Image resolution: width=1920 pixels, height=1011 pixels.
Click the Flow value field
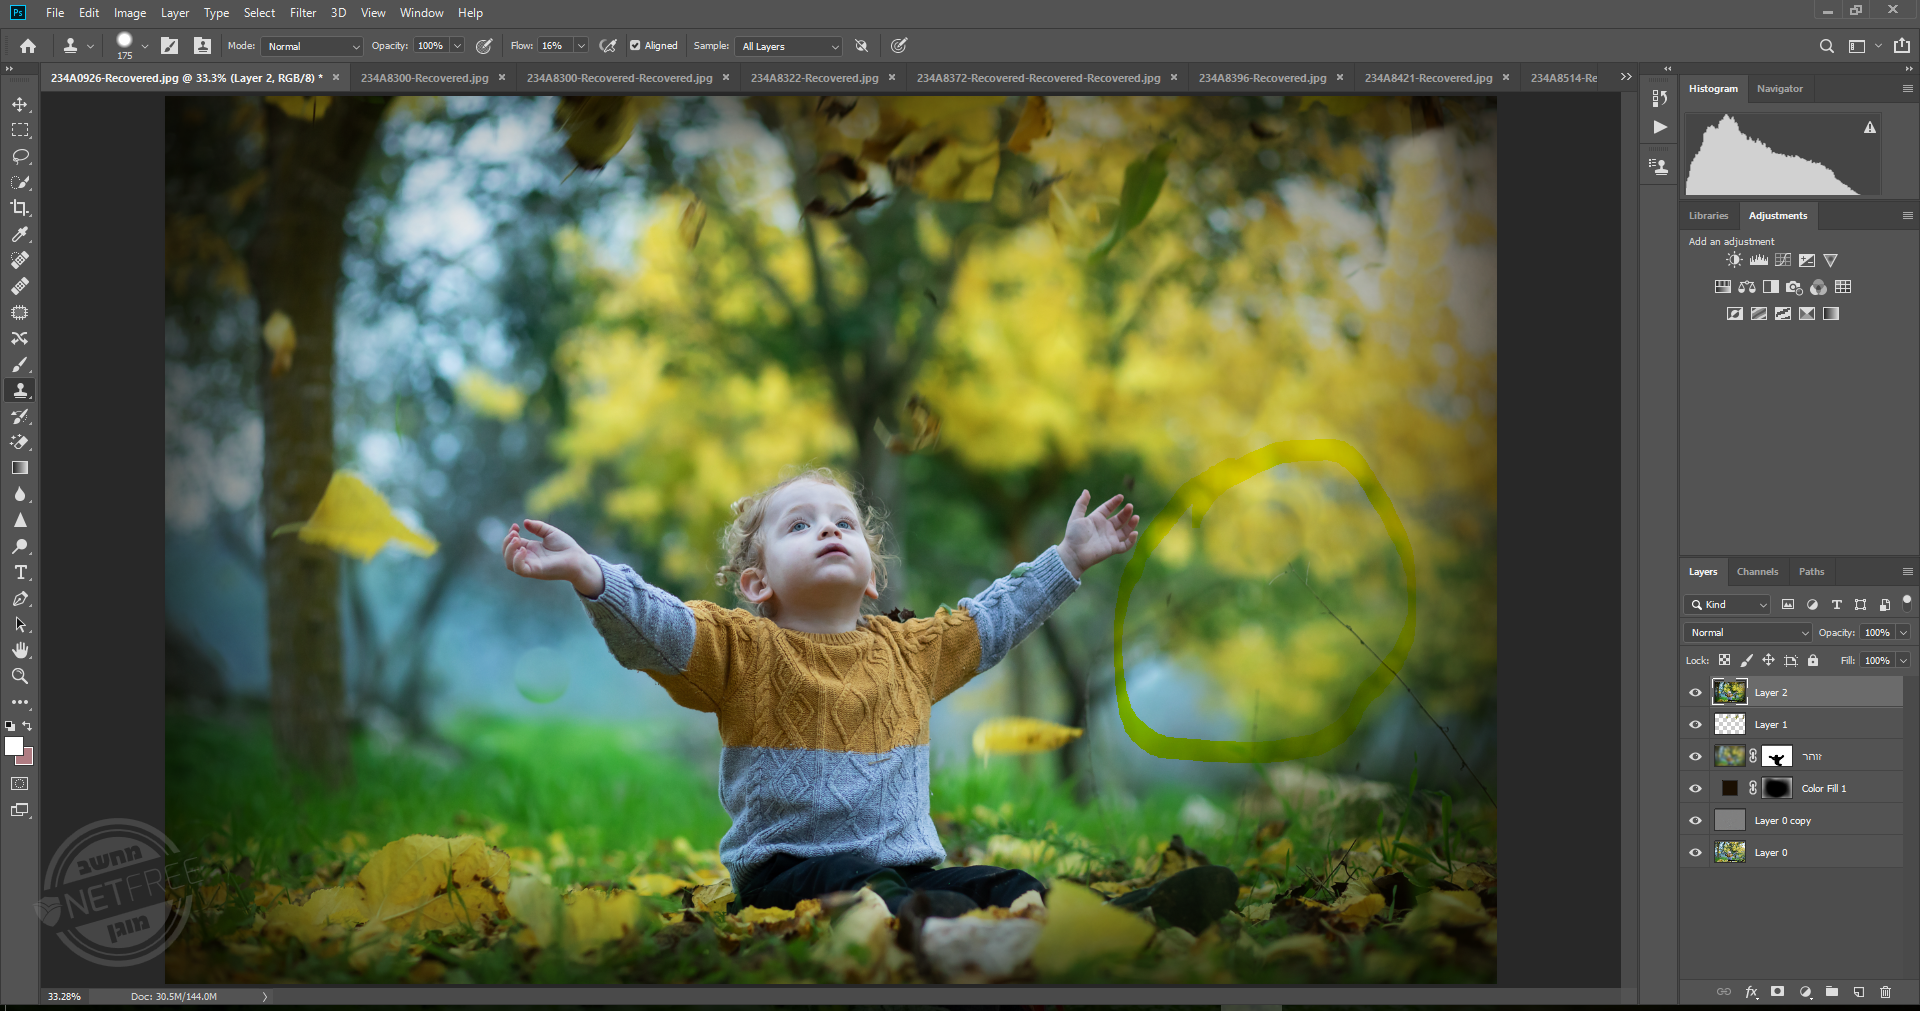(x=555, y=46)
